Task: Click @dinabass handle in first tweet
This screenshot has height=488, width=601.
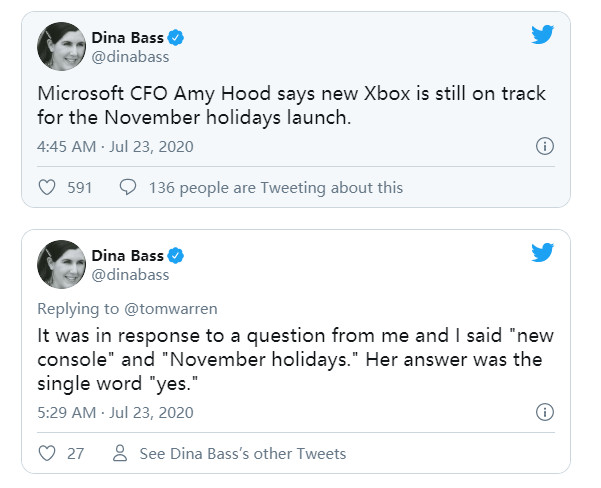Action: coord(130,57)
